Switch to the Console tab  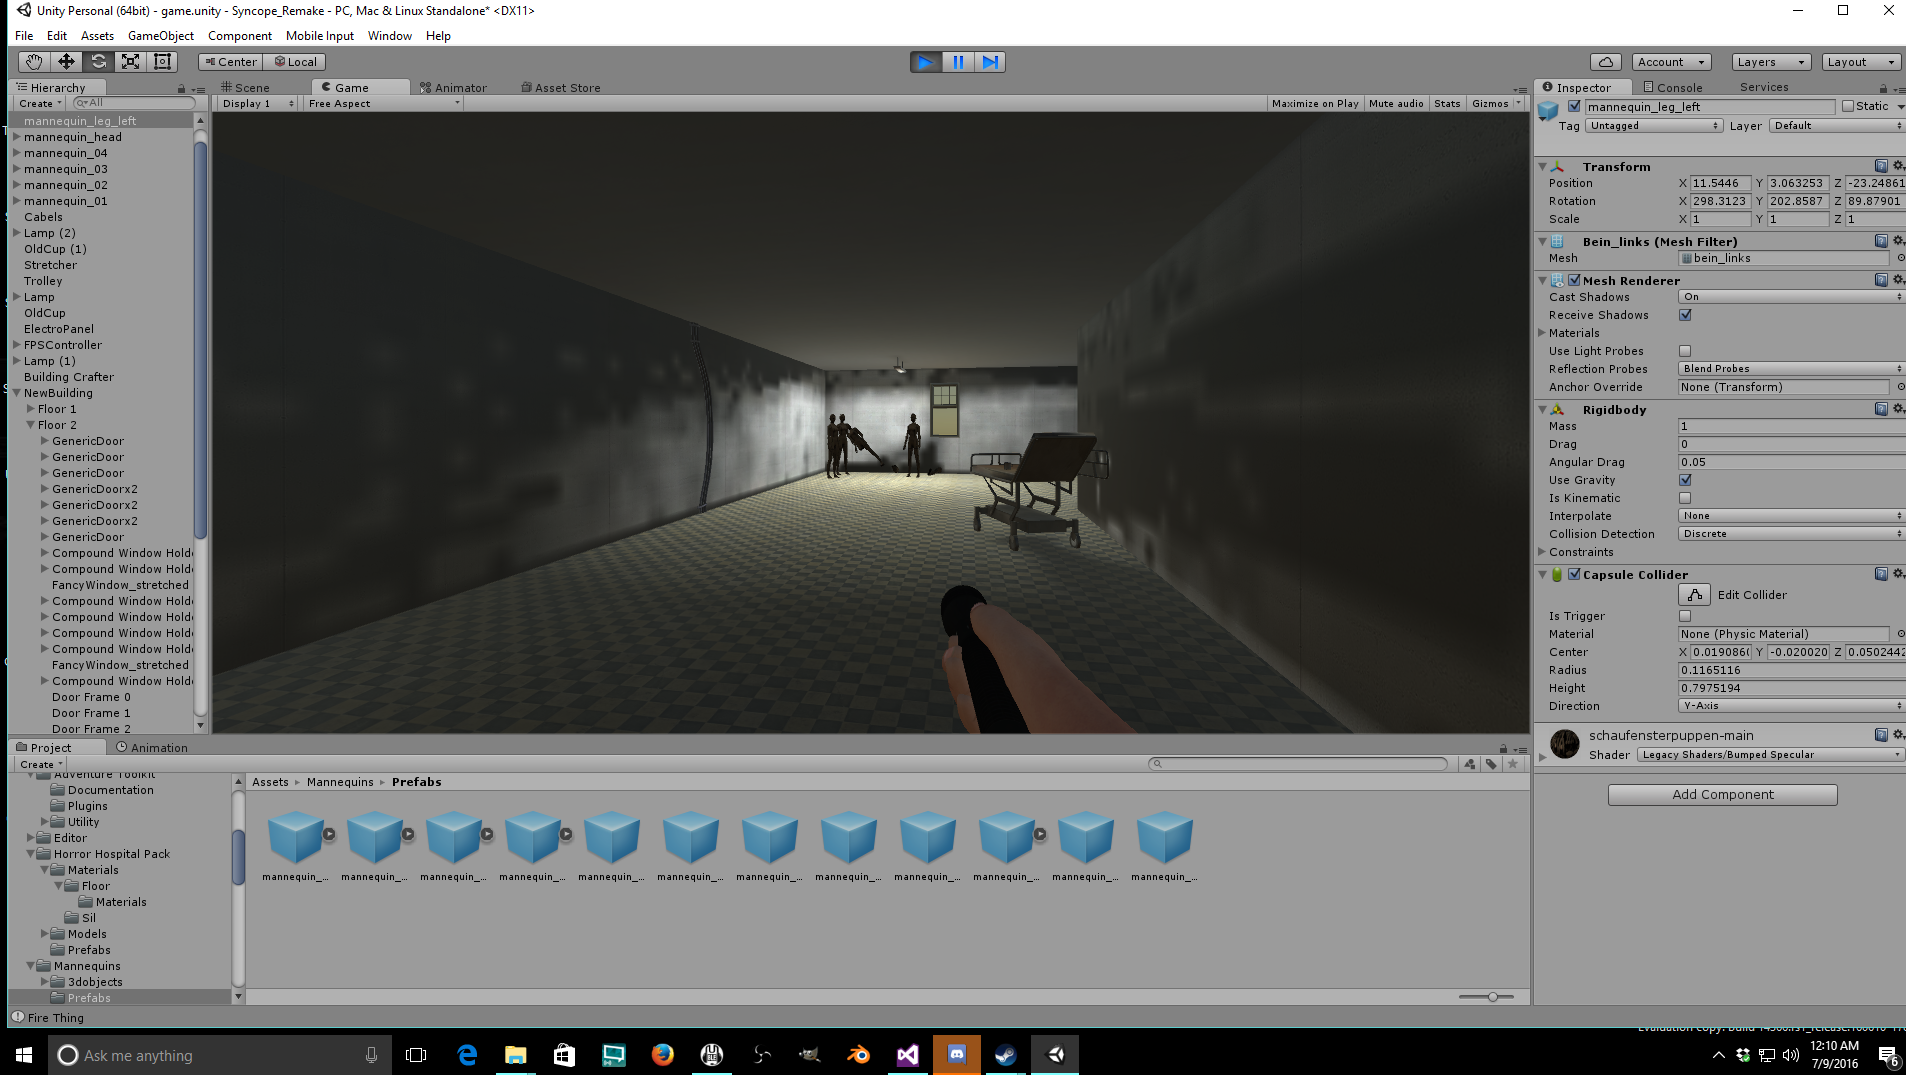coord(1672,88)
